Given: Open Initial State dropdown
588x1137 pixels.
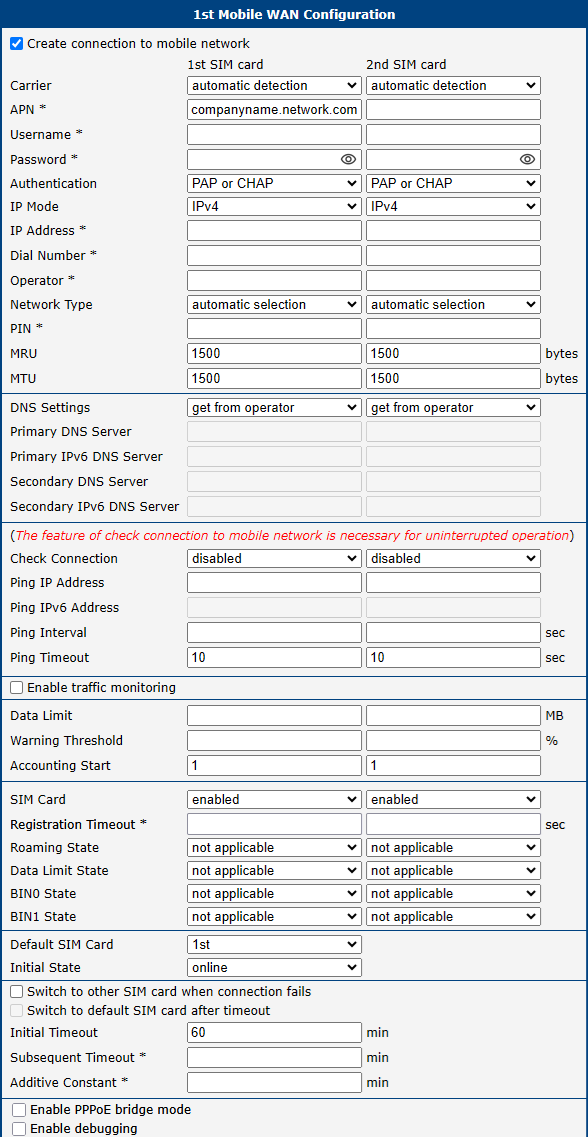Looking at the screenshot, I should click(x=274, y=968).
